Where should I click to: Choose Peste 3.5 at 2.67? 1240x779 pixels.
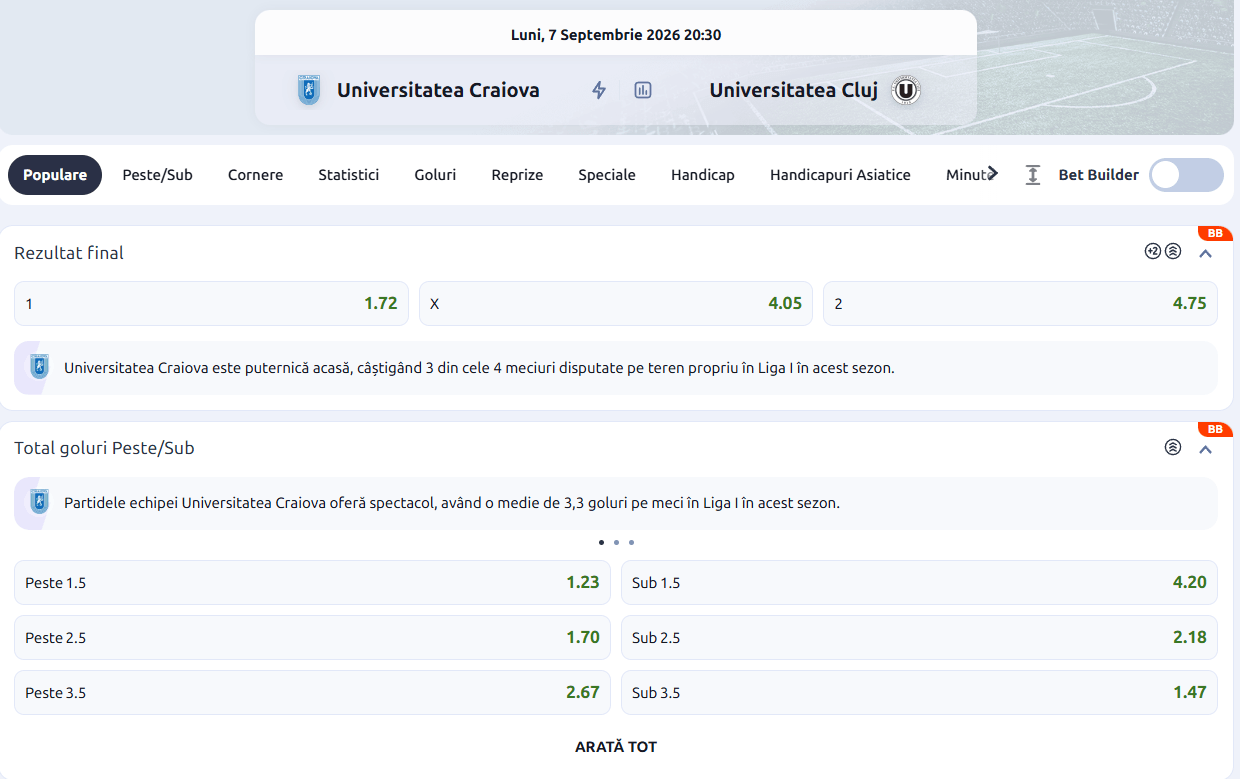coord(312,692)
